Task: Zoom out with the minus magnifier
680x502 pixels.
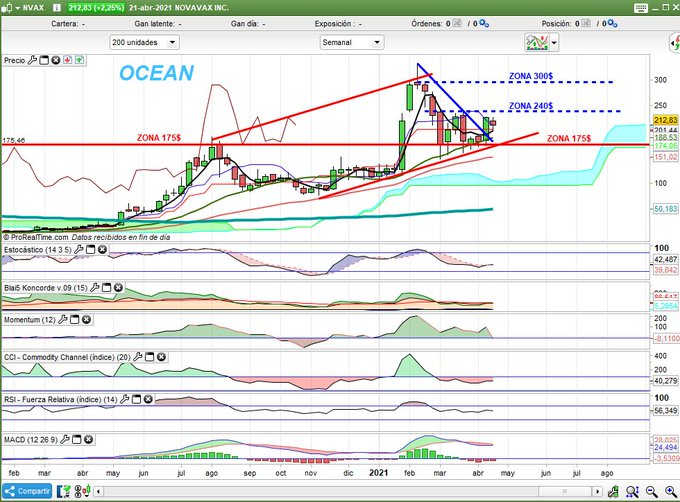Action: click(652, 491)
